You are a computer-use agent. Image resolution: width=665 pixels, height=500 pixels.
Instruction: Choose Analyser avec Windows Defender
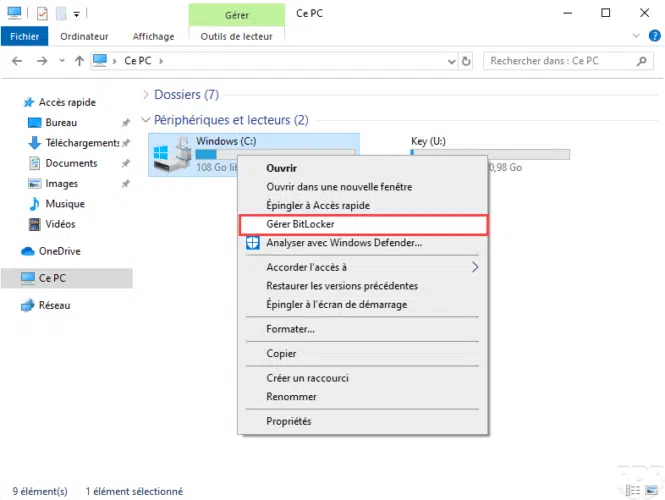(344, 243)
